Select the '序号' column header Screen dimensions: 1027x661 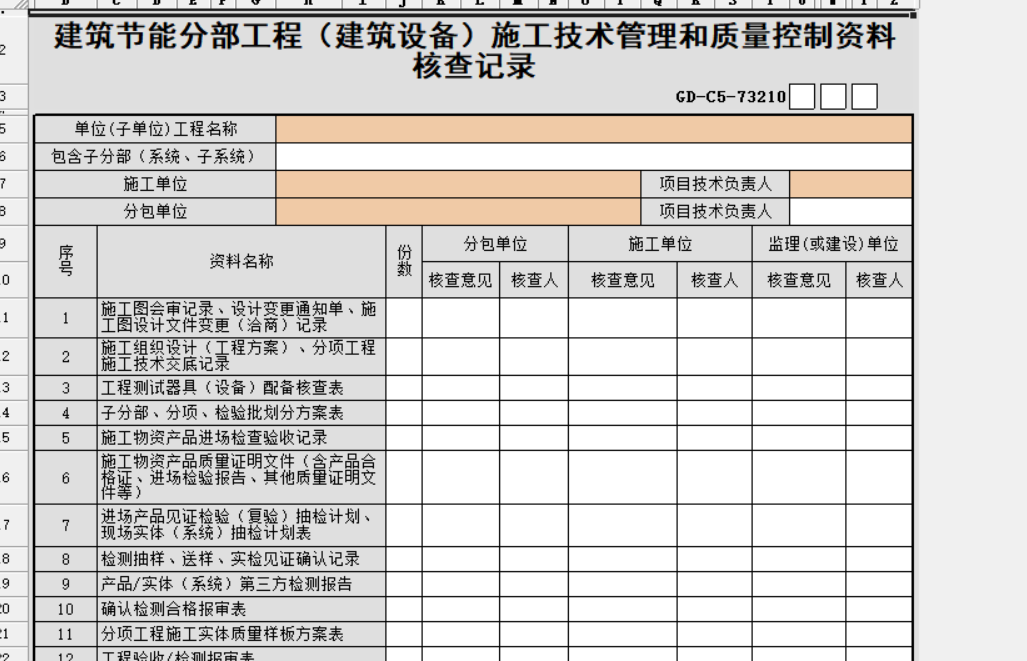pyautogui.click(x=65, y=261)
